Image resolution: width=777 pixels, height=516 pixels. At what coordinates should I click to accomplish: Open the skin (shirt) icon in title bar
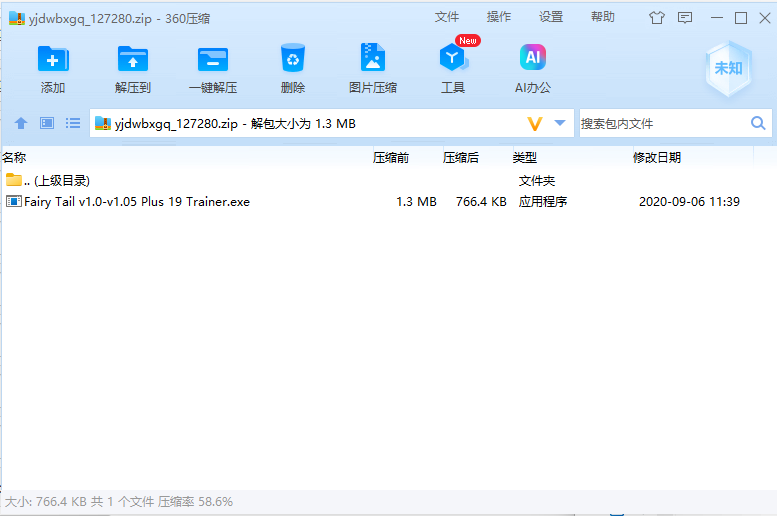pyautogui.click(x=657, y=18)
